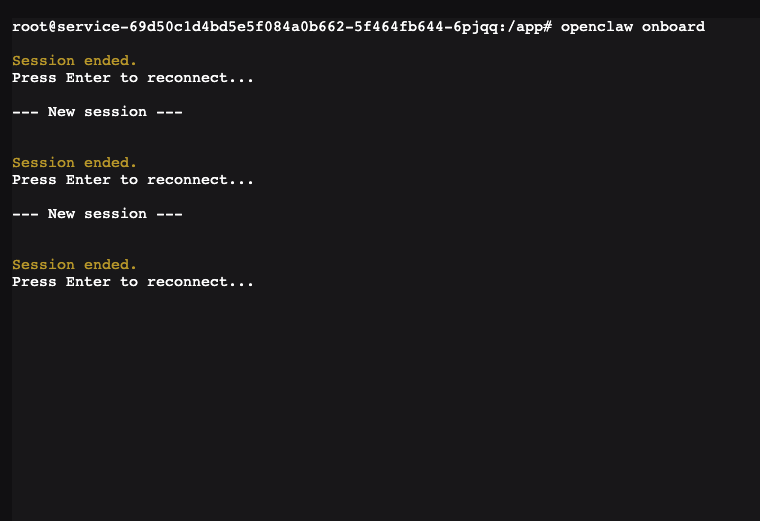
Task: Click the word "session" in the second separator
Action: tap(115, 214)
